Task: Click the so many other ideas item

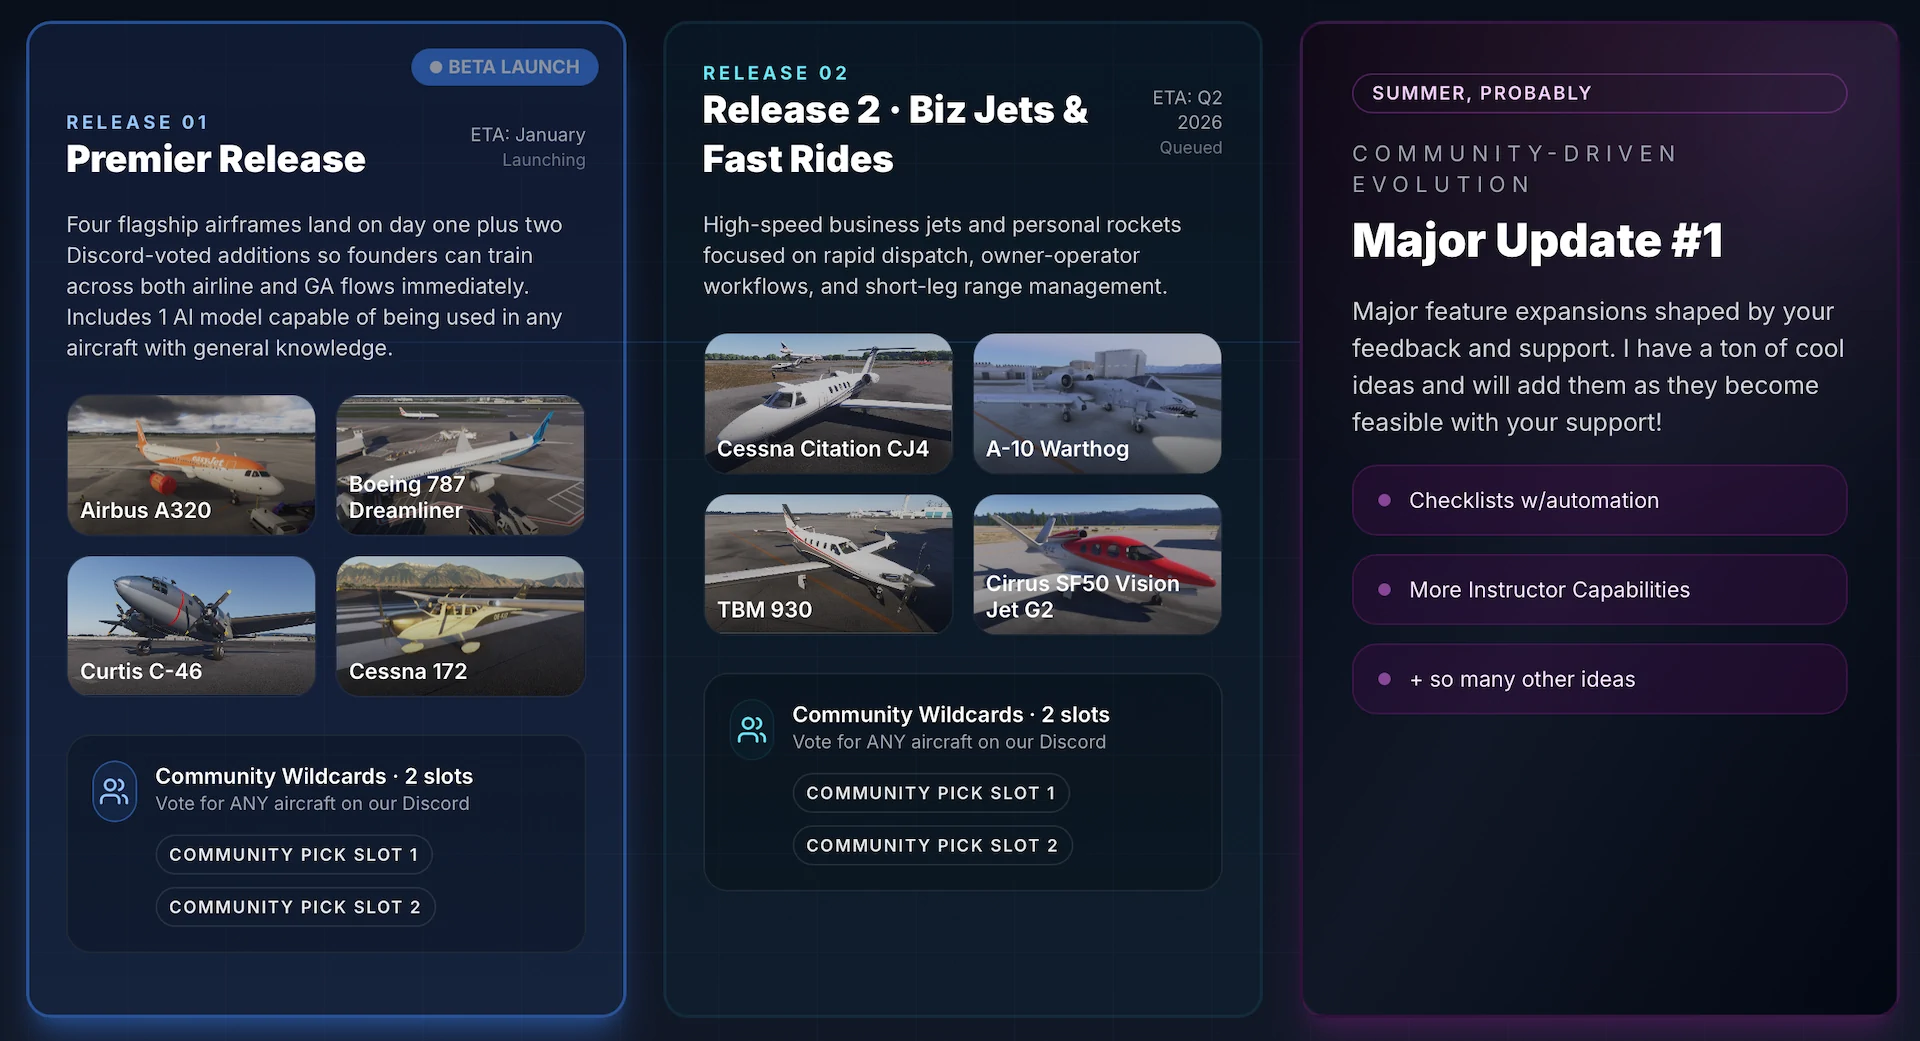Action: click(x=1598, y=679)
